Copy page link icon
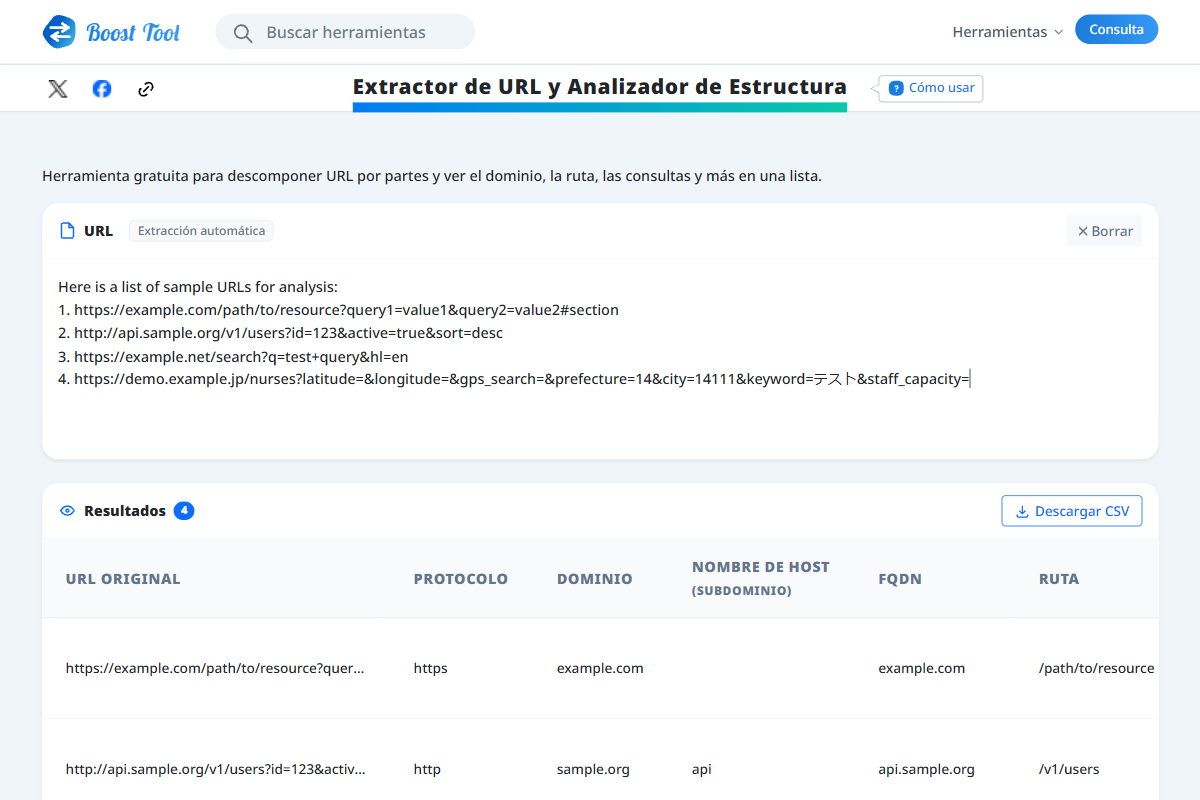The image size is (1200, 800). point(146,89)
